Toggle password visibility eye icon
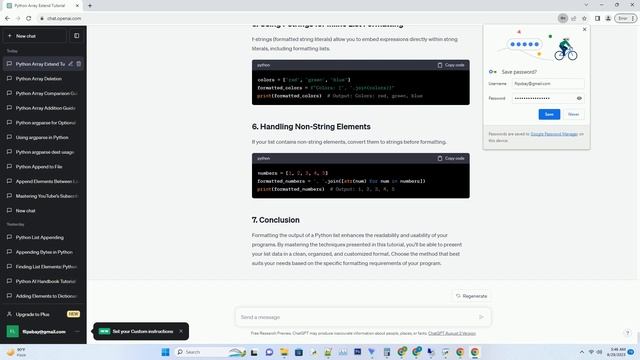640x360 pixels. pyautogui.click(x=579, y=98)
